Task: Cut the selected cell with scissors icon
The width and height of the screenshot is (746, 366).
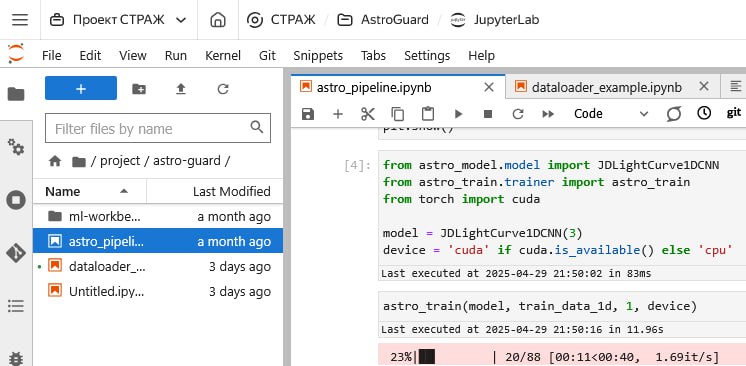Action: click(368, 114)
